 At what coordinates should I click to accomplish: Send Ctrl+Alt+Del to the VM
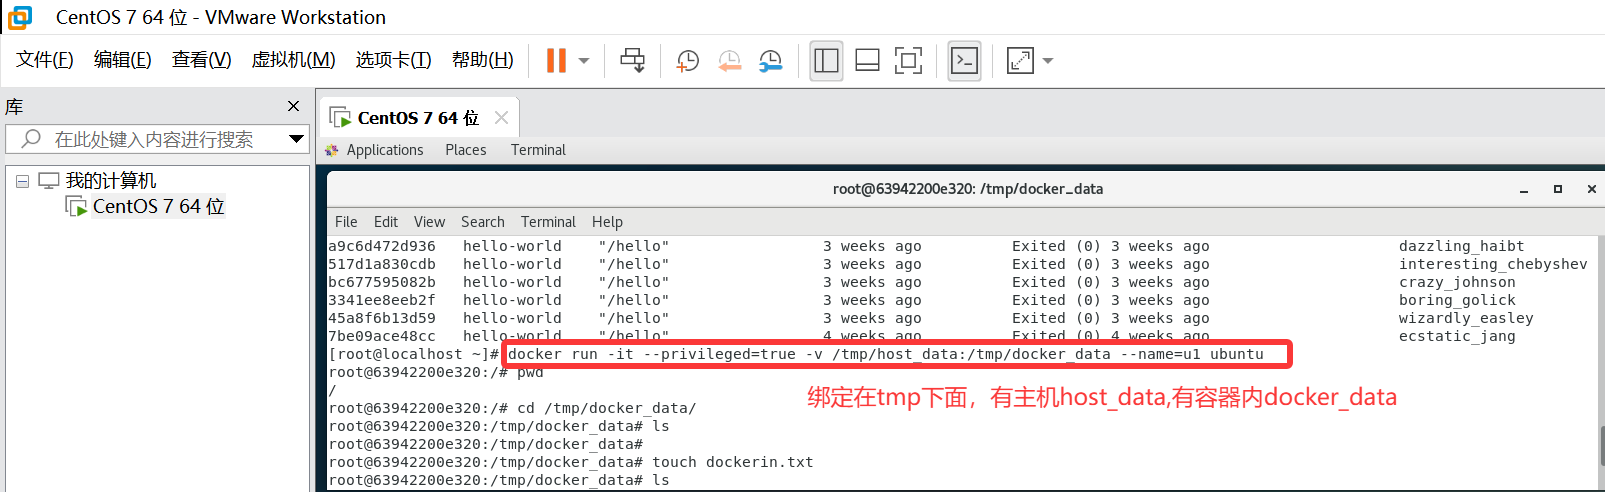[x=633, y=60]
